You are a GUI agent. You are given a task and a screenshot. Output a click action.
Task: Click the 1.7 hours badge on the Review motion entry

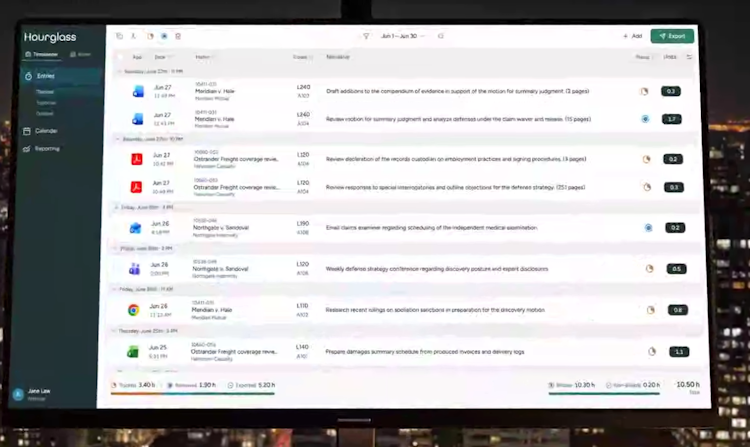click(672, 119)
